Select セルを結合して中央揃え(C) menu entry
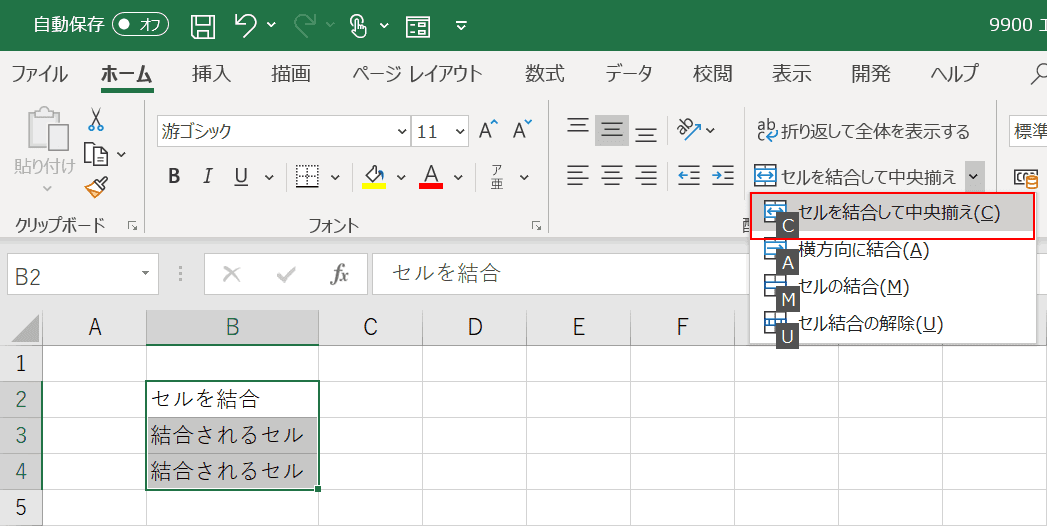The height and width of the screenshot is (526, 1047). pyautogui.click(x=893, y=213)
